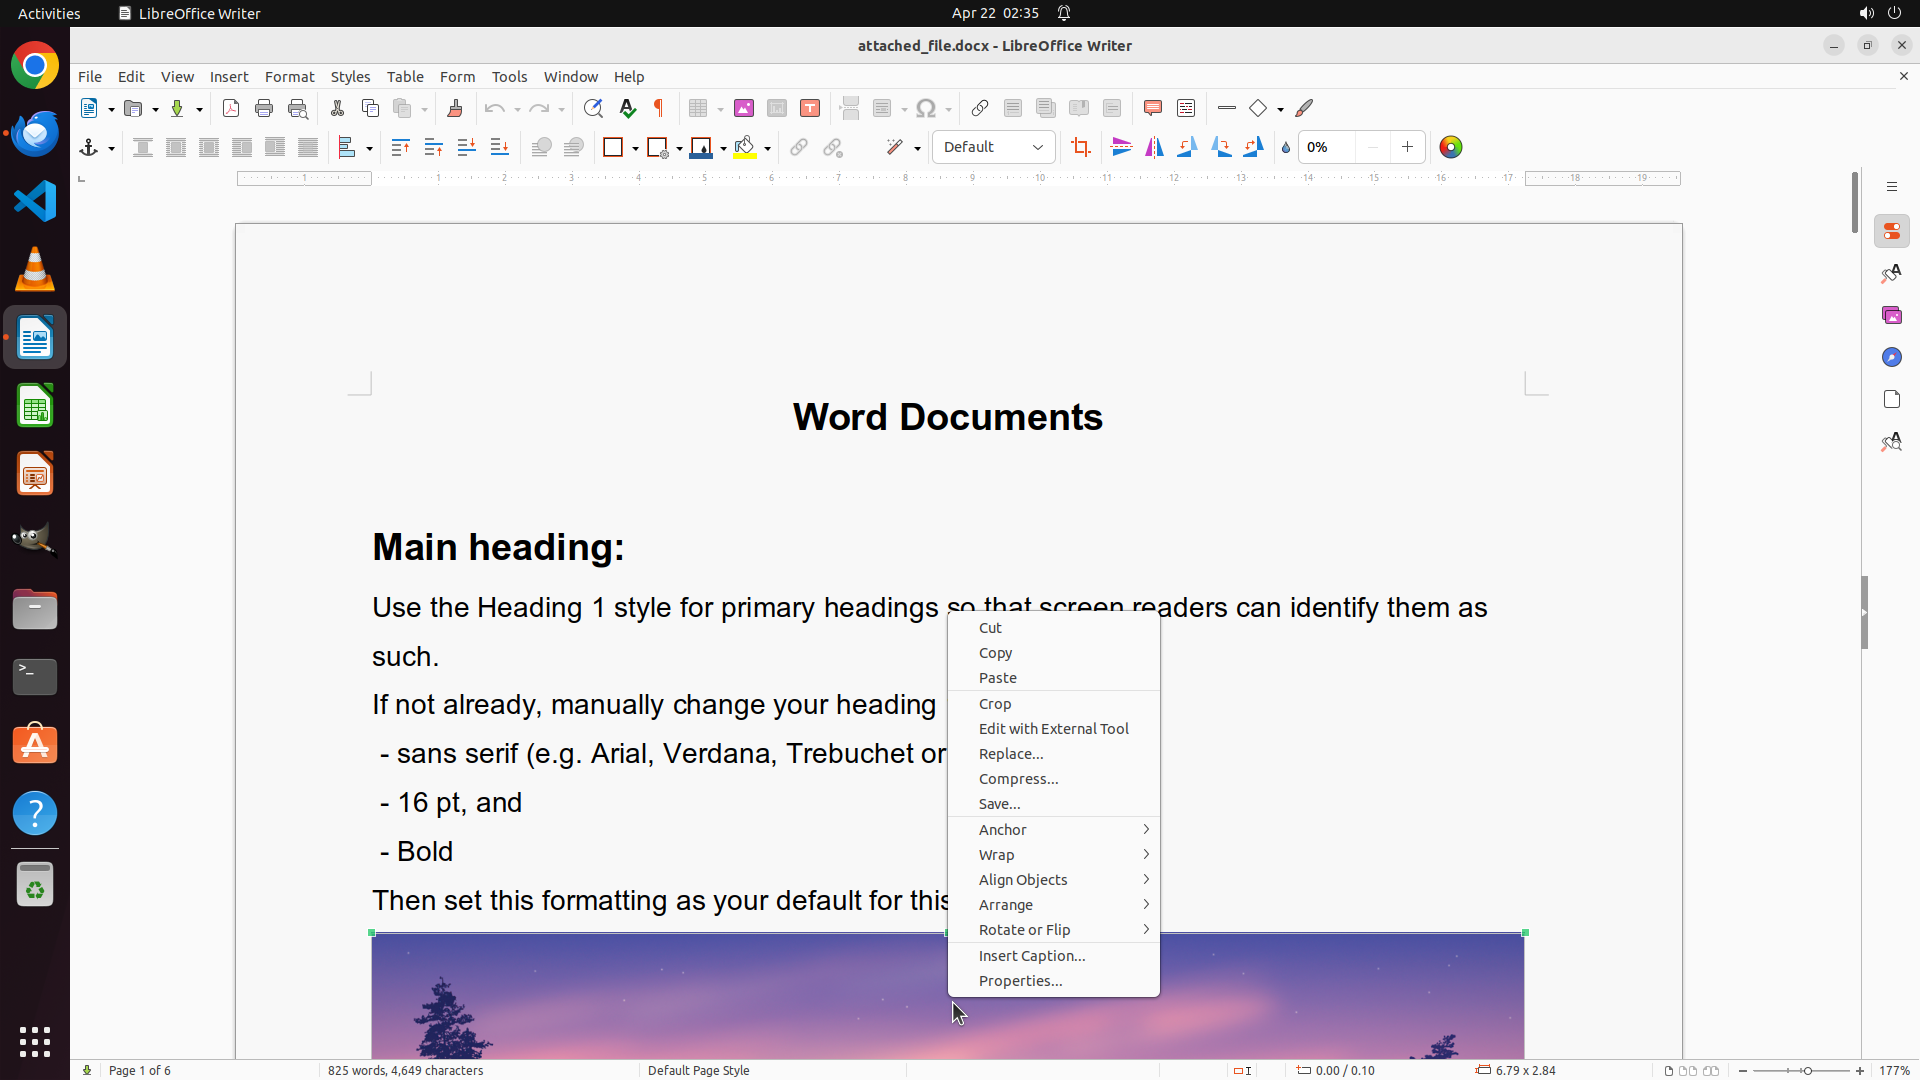Open the Gallery sidebar panel icon
1920x1080 pixels.
1891,316
